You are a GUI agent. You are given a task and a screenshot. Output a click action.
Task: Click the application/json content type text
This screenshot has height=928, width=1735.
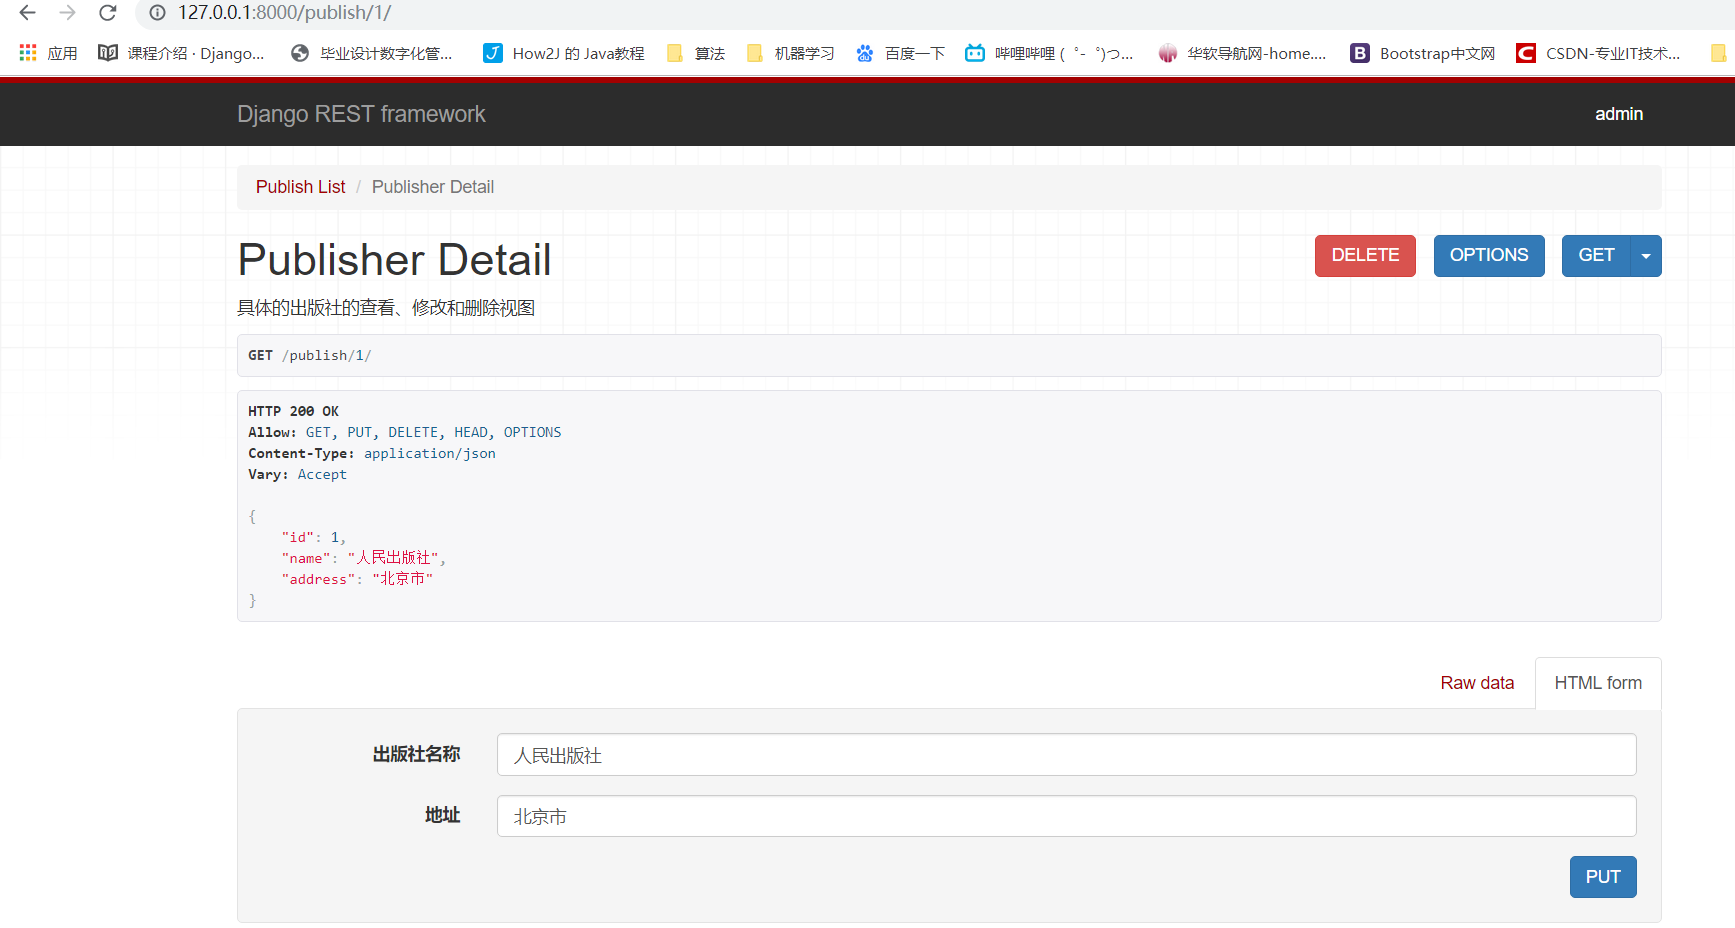tap(430, 454)
